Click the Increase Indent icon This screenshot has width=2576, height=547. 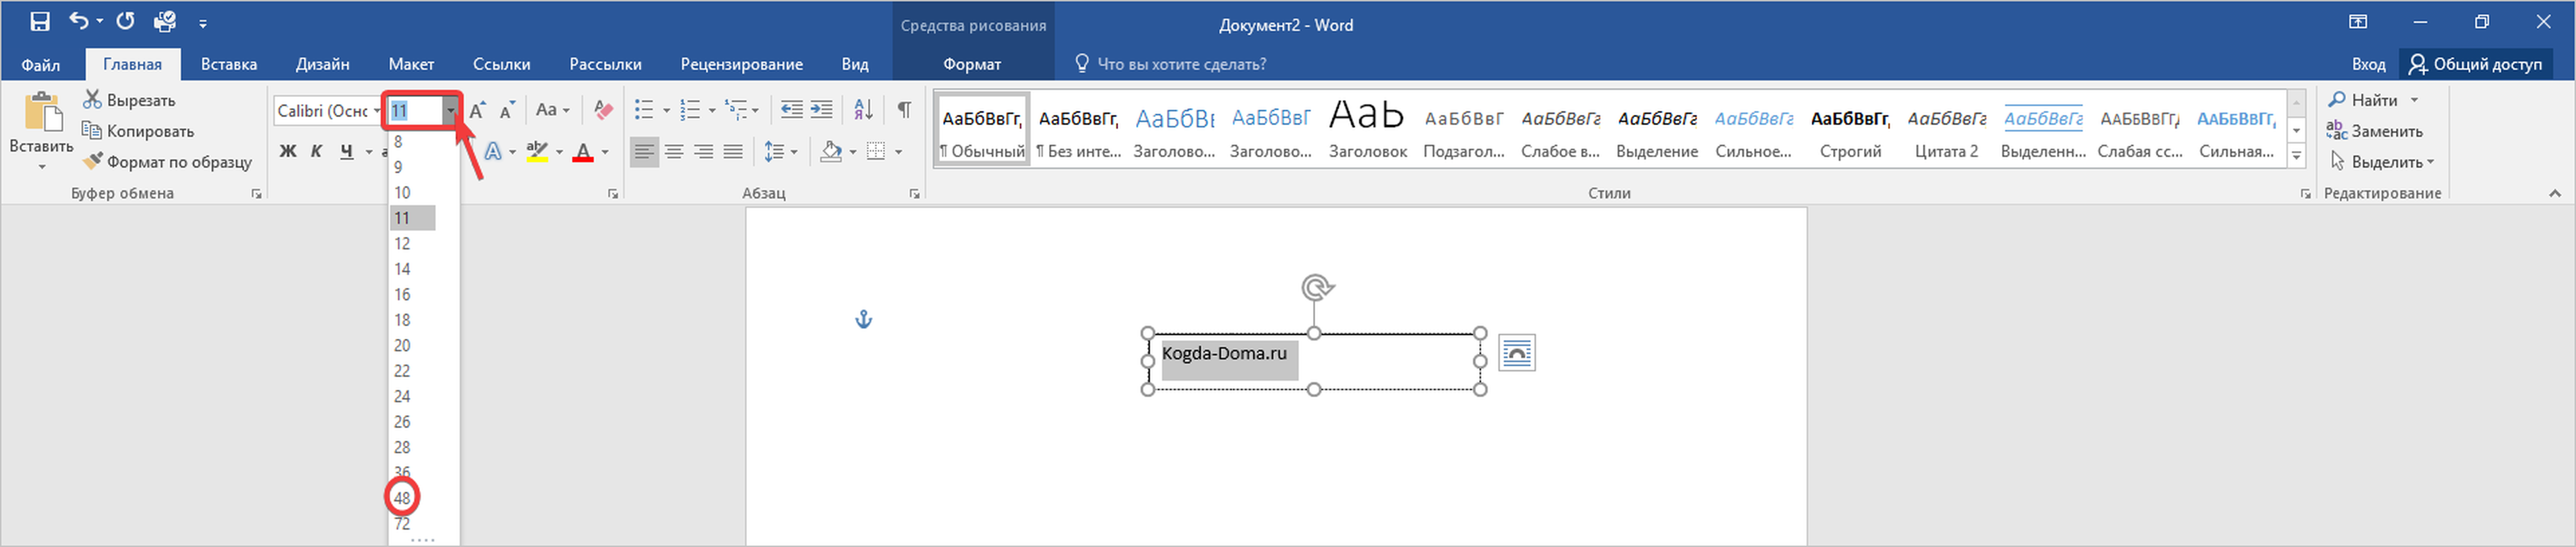[821, 110]
